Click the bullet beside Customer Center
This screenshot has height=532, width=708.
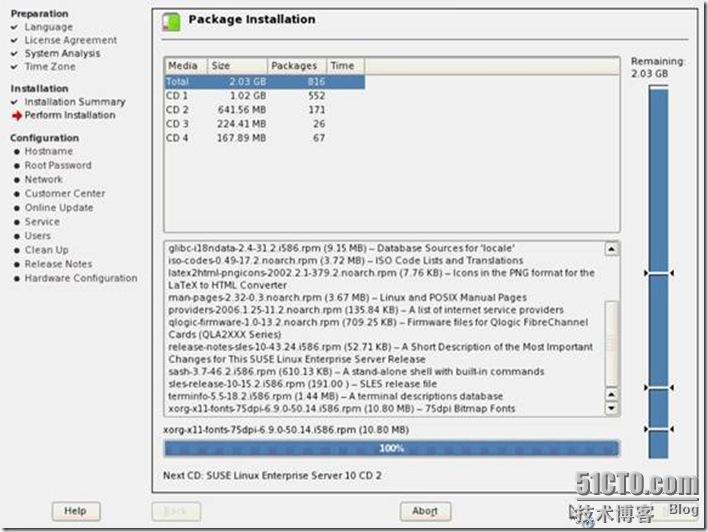[17, 194]
